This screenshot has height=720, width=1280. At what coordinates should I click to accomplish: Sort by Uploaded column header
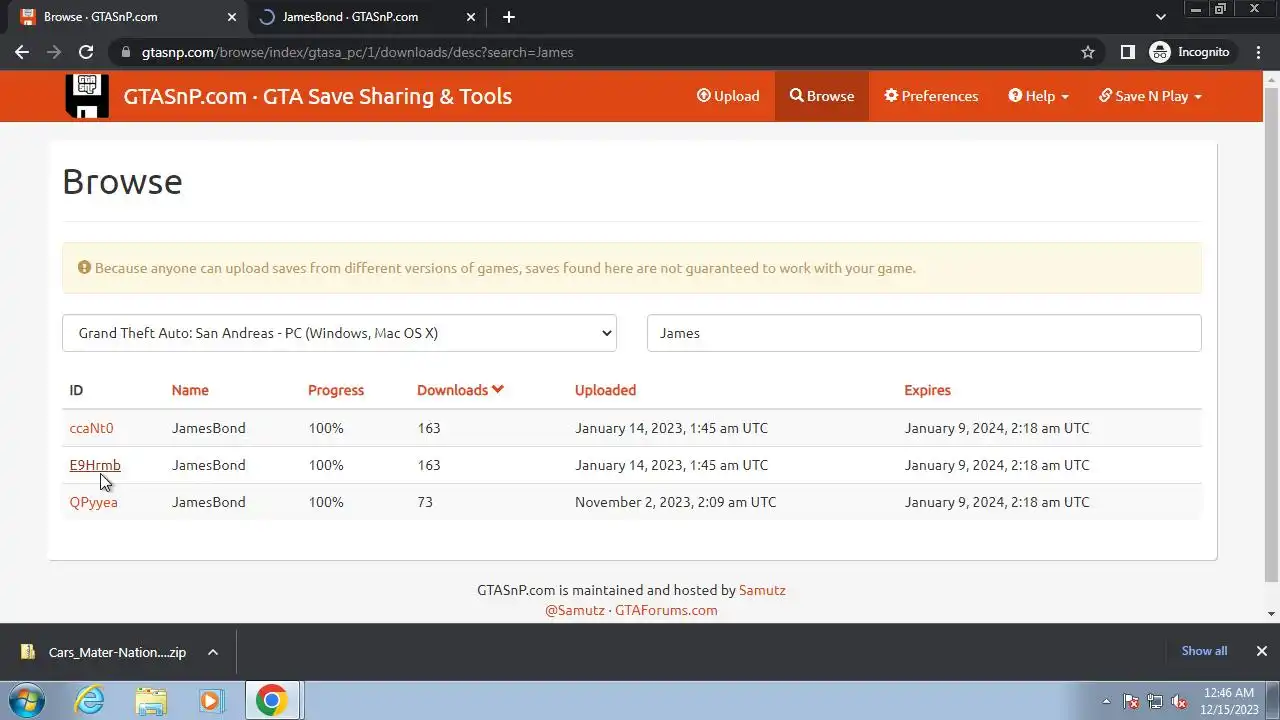click(x=605, y=390)
